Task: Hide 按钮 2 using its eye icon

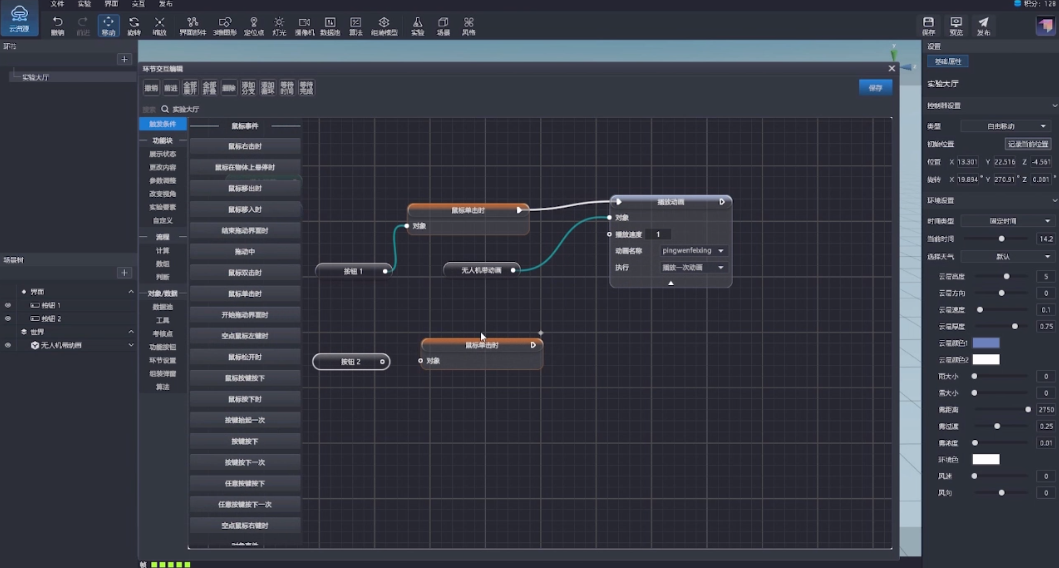Action: click(x=8, y=318)
